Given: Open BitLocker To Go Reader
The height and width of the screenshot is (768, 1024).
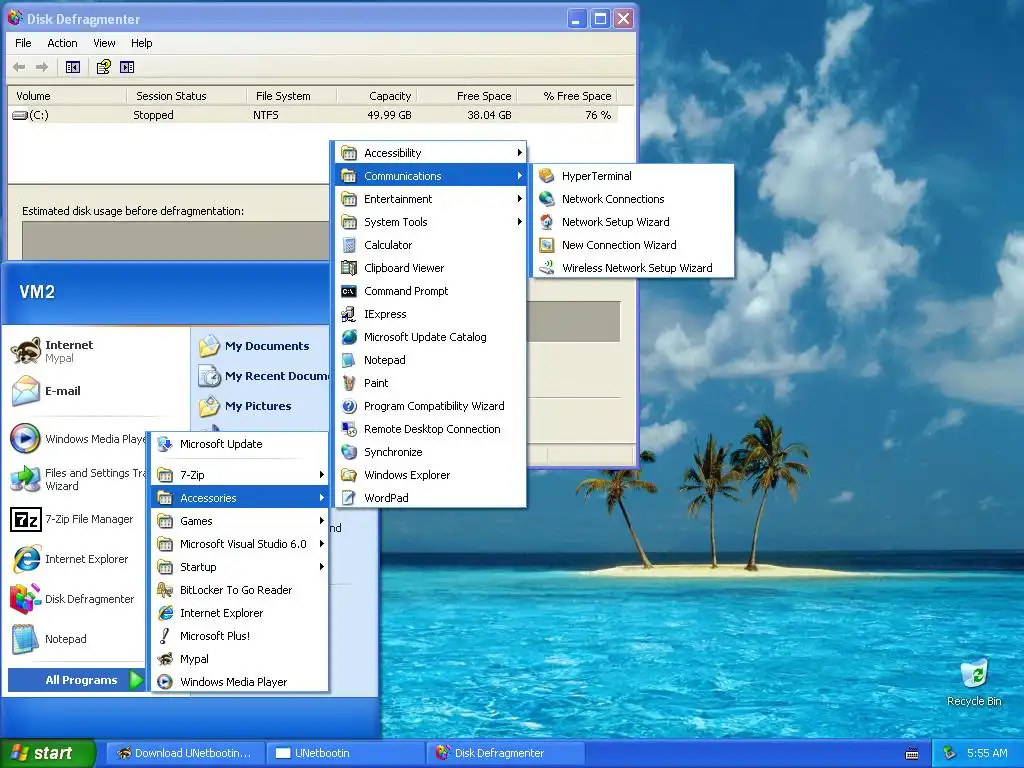Looking at the screenshot, I should (240, 590).
